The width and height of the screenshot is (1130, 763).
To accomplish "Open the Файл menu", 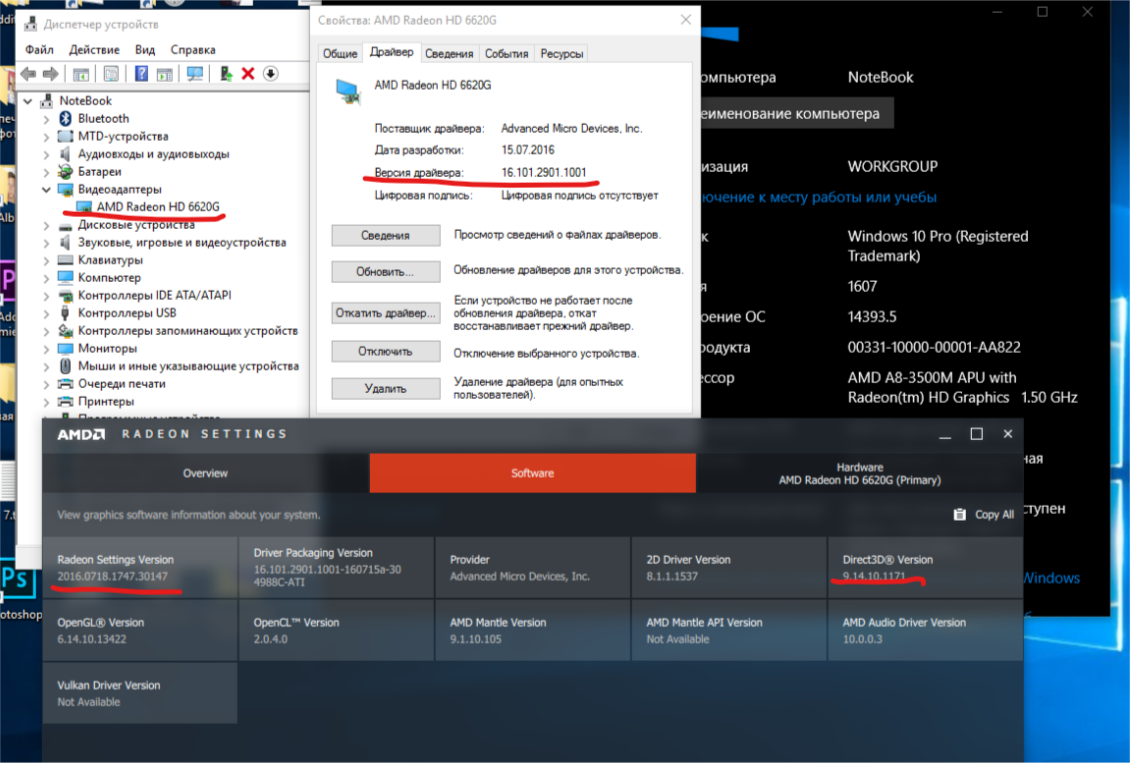I will tap(40, 49).
